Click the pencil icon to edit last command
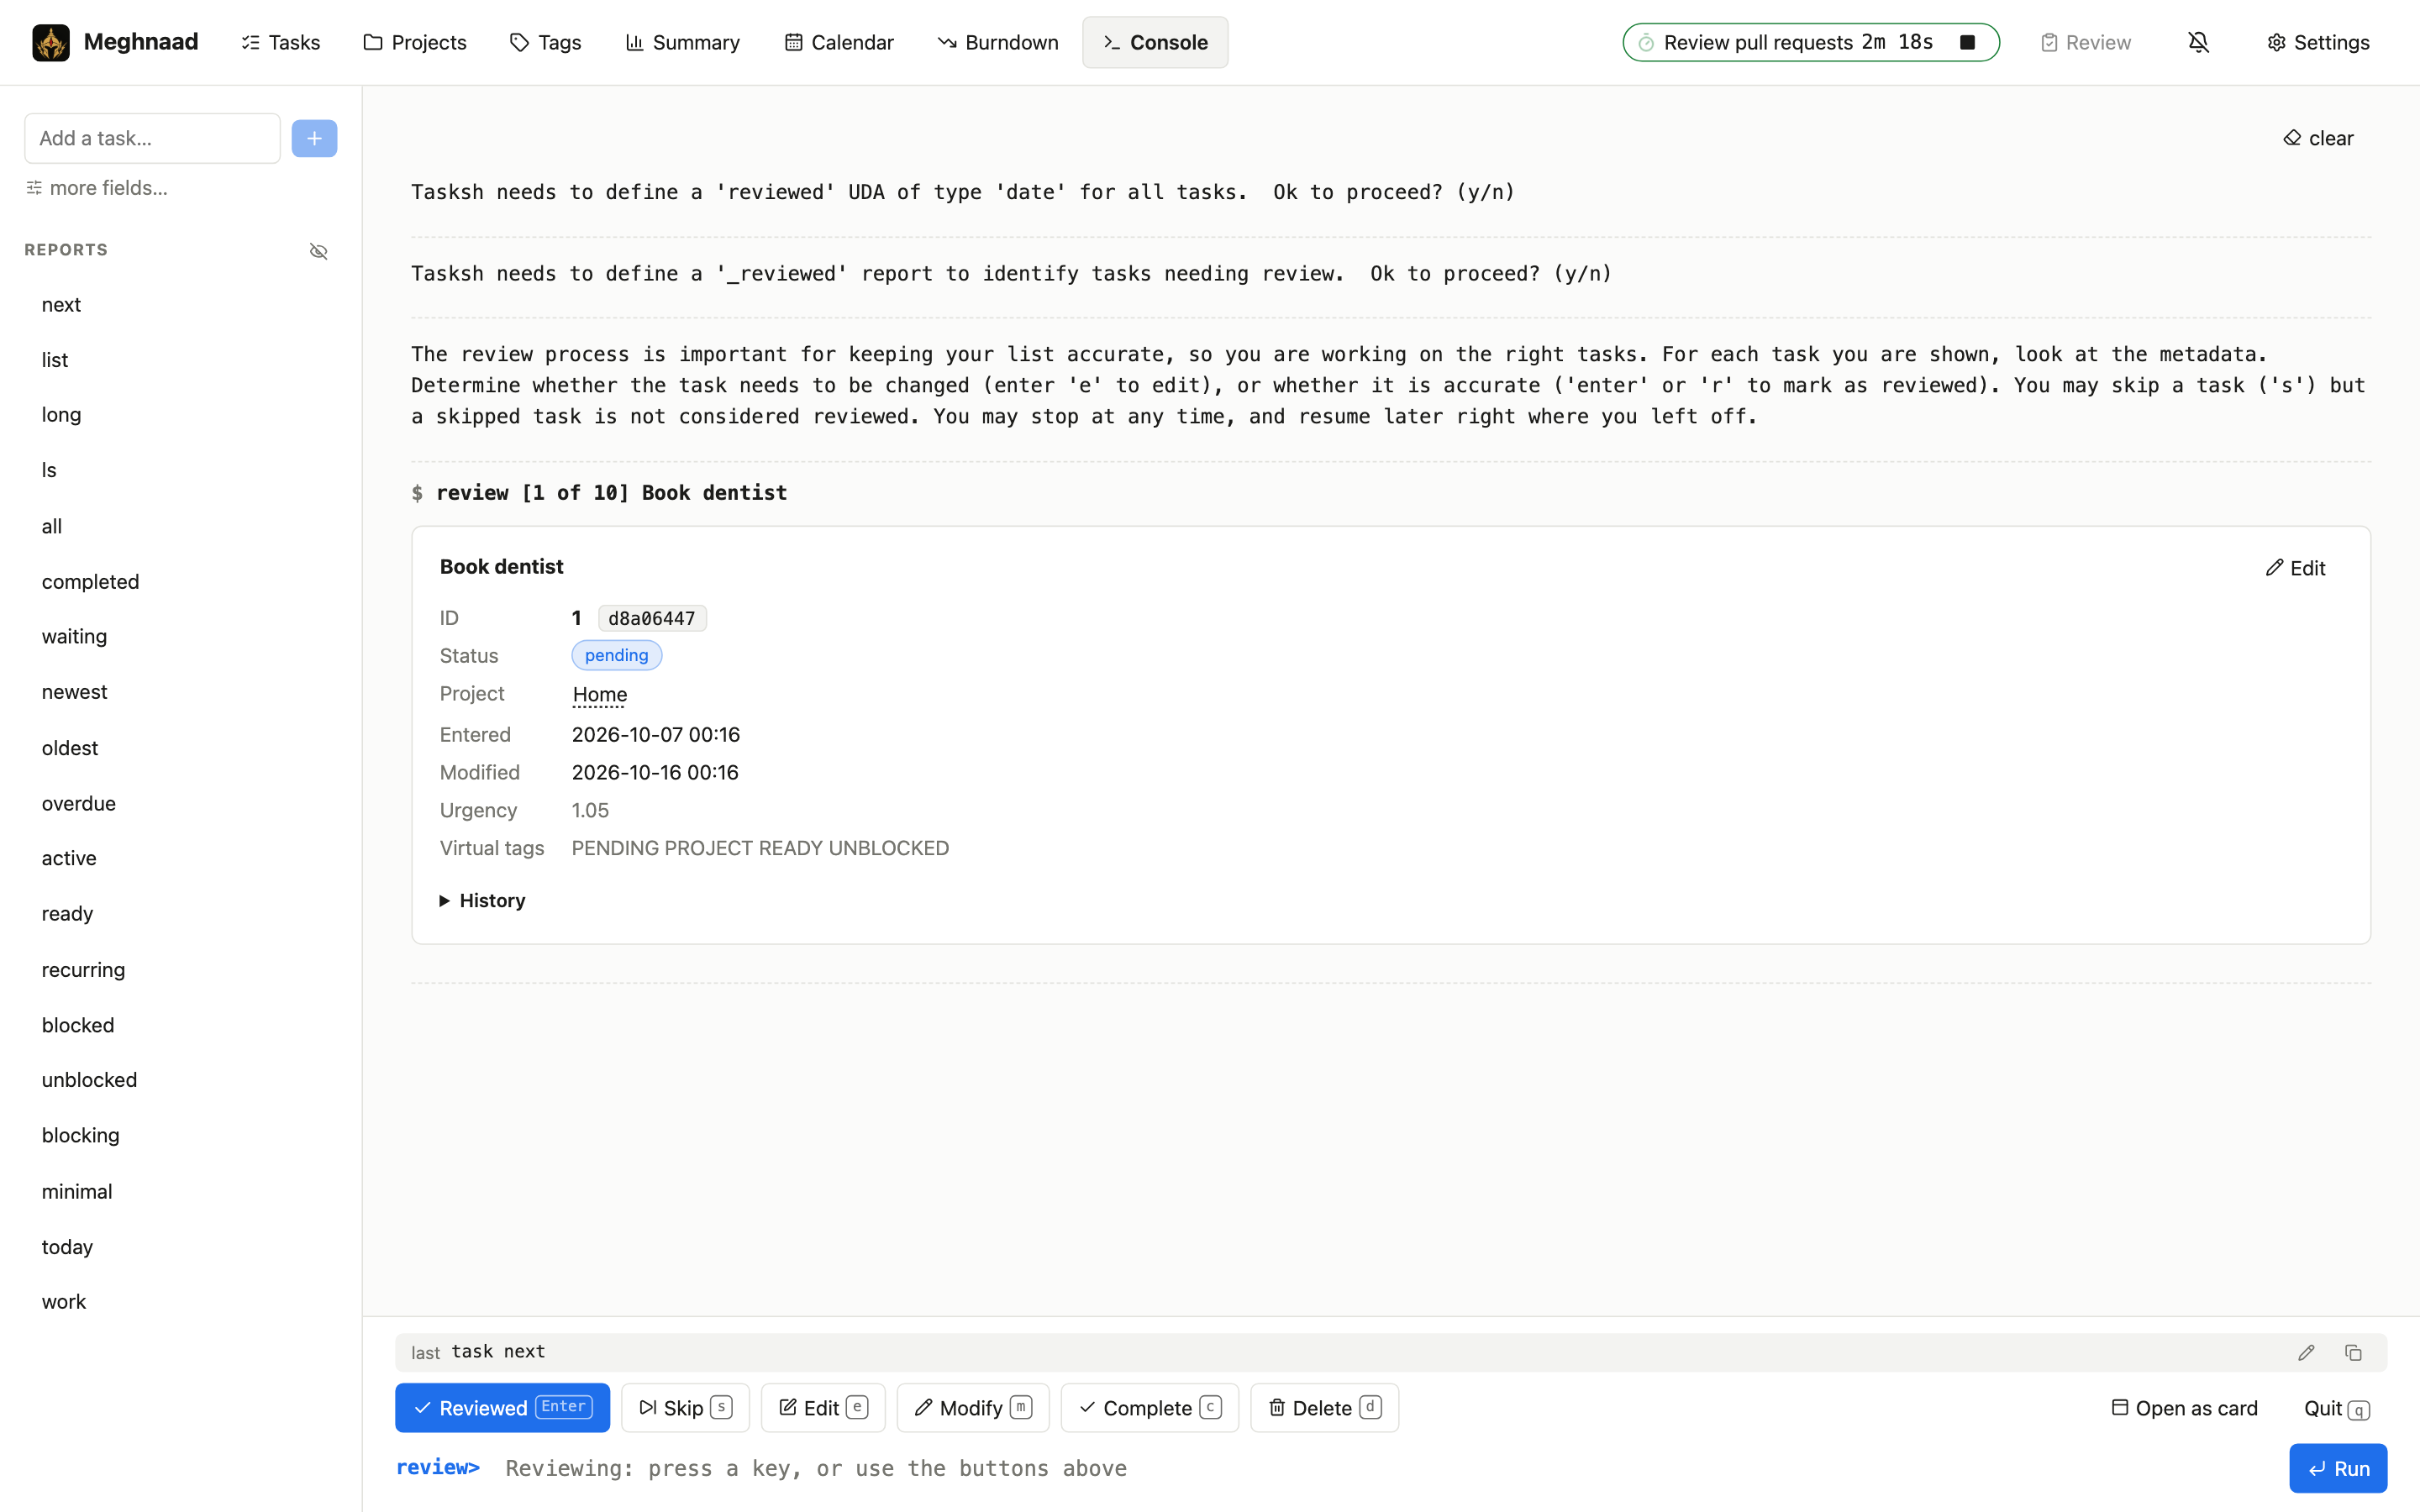Screen dimensions: 2420x1512 coord(2306,1352)
